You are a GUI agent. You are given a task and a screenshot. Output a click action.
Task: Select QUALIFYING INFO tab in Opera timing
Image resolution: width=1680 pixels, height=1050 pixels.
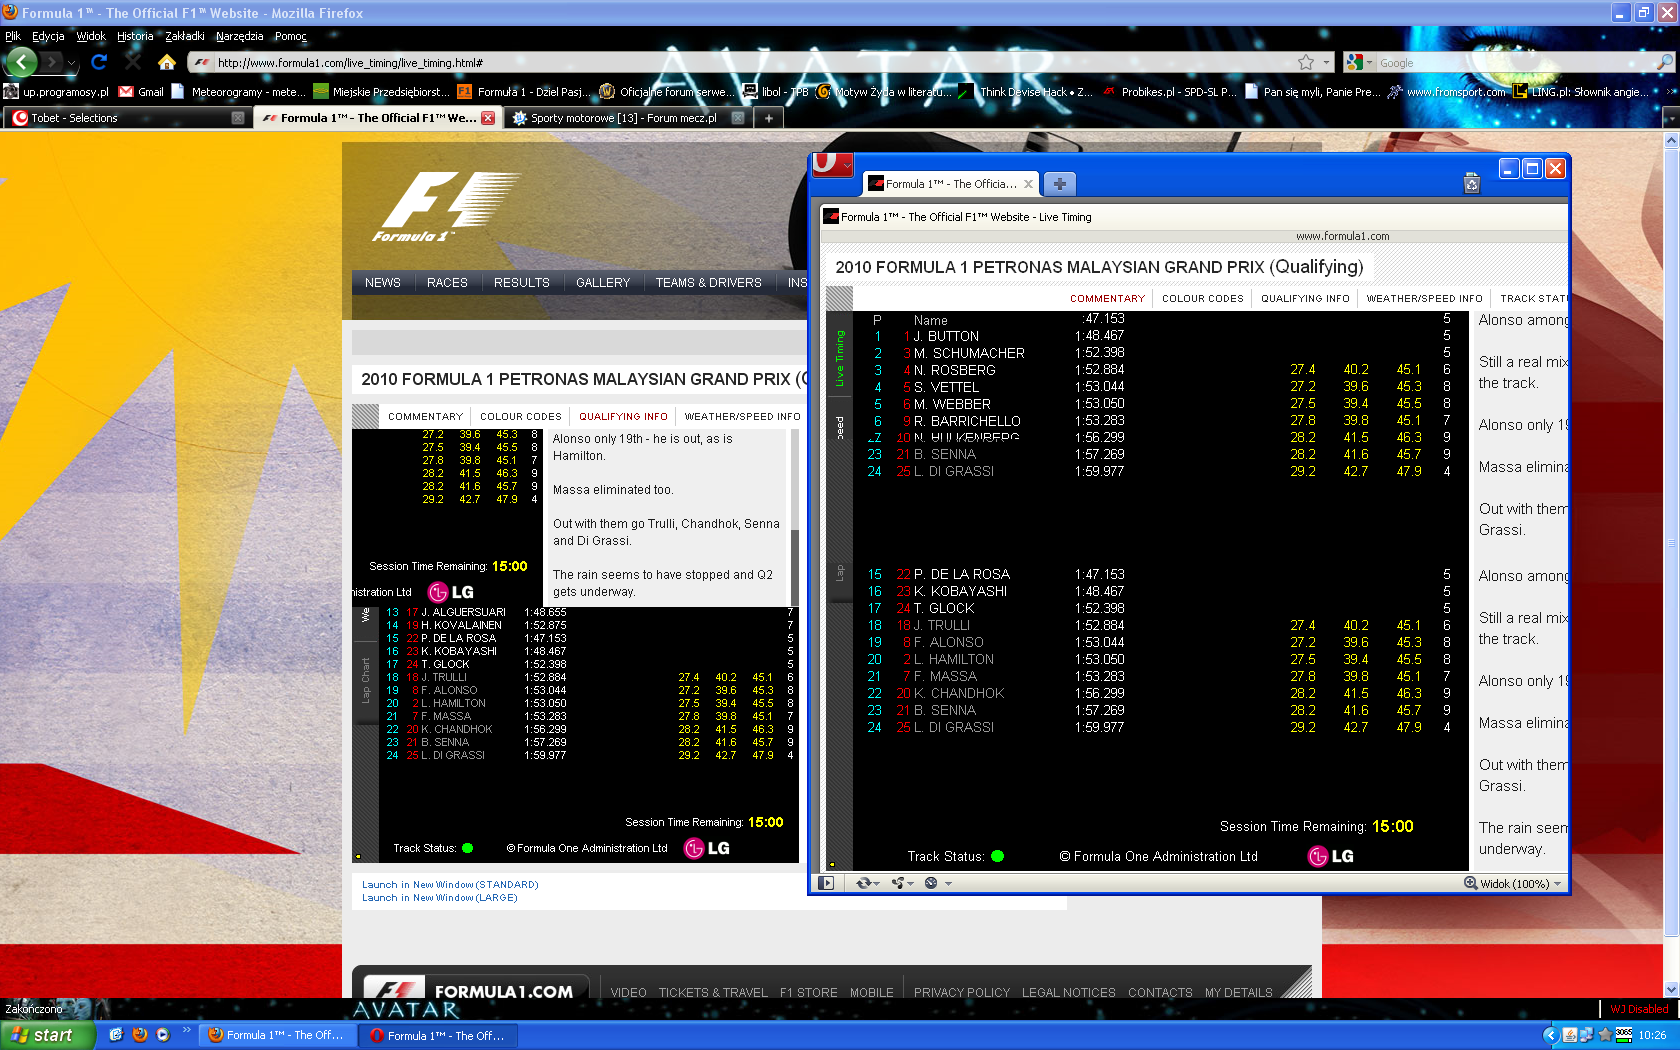pos(1305,299)
